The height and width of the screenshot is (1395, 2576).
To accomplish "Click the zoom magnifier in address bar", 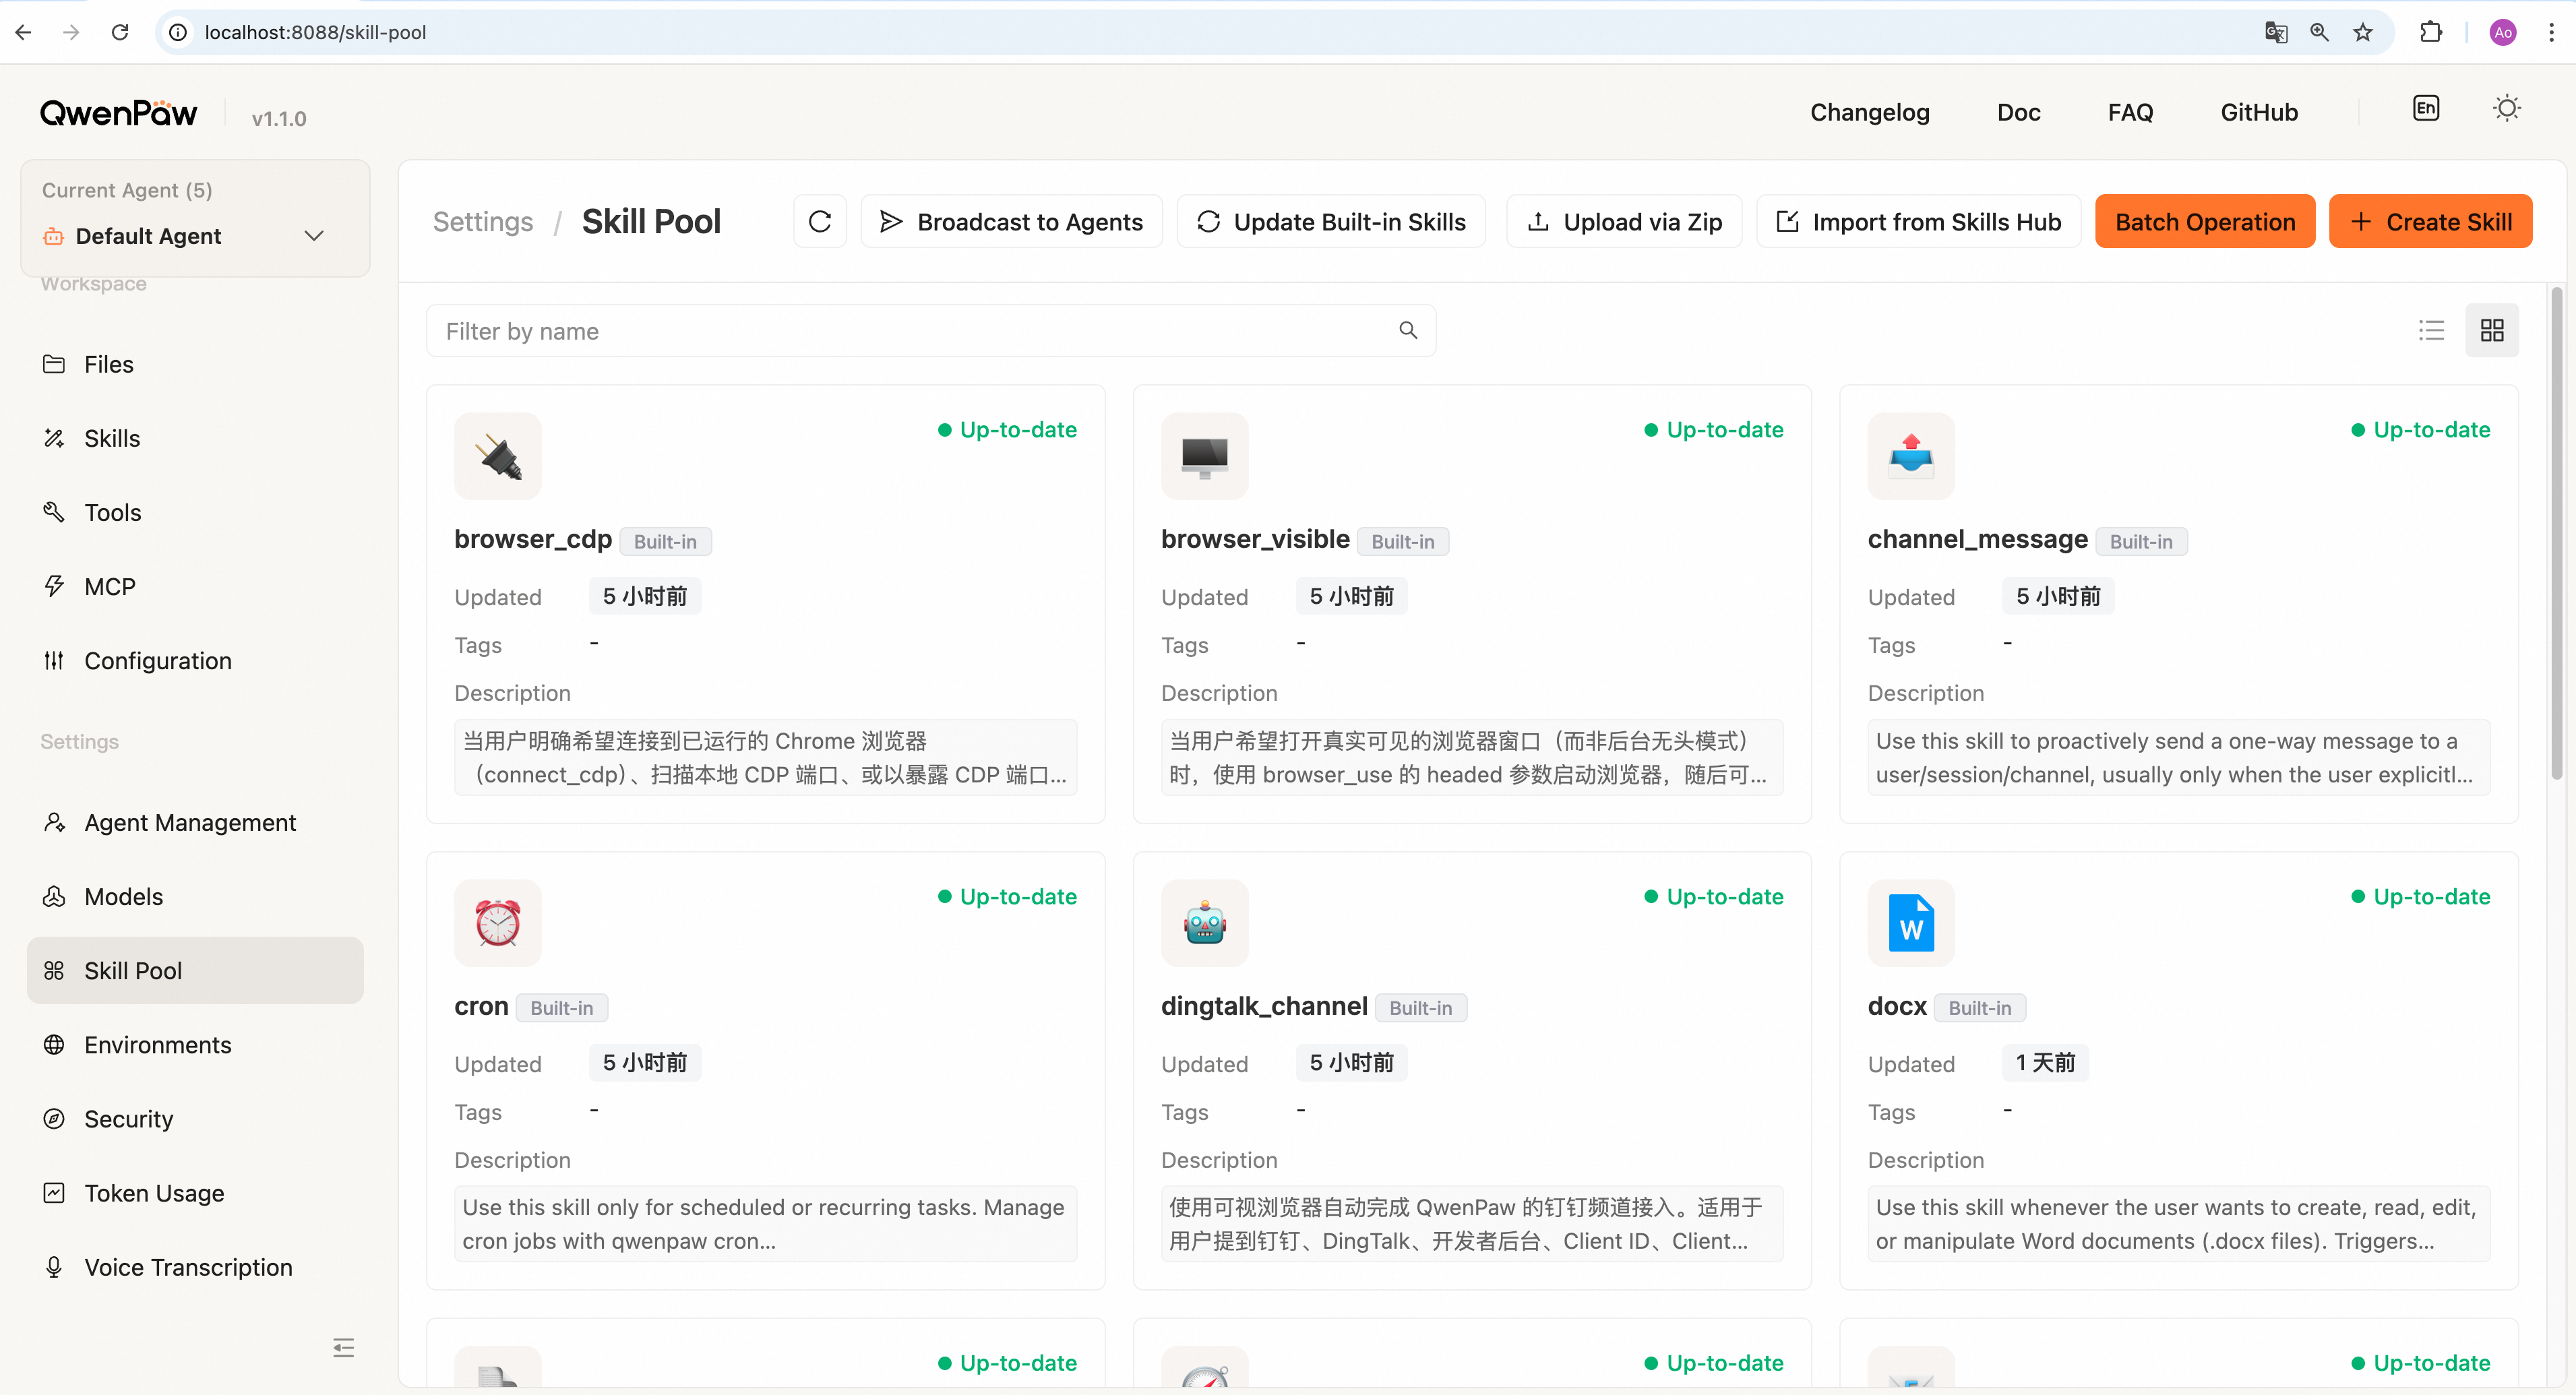I will tap(2319, 32).
